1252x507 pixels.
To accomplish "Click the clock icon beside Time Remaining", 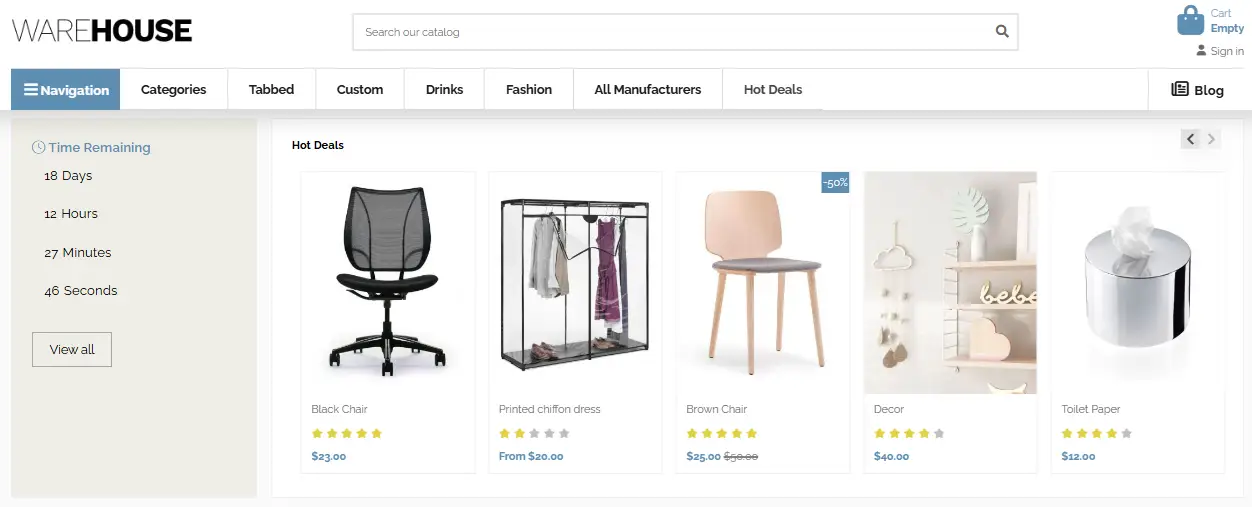I will 39,147.
